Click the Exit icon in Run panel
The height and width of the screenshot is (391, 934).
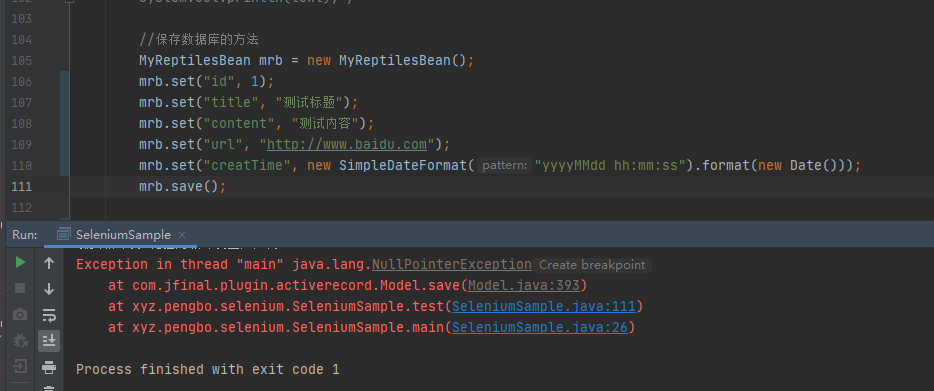point(20,366)
